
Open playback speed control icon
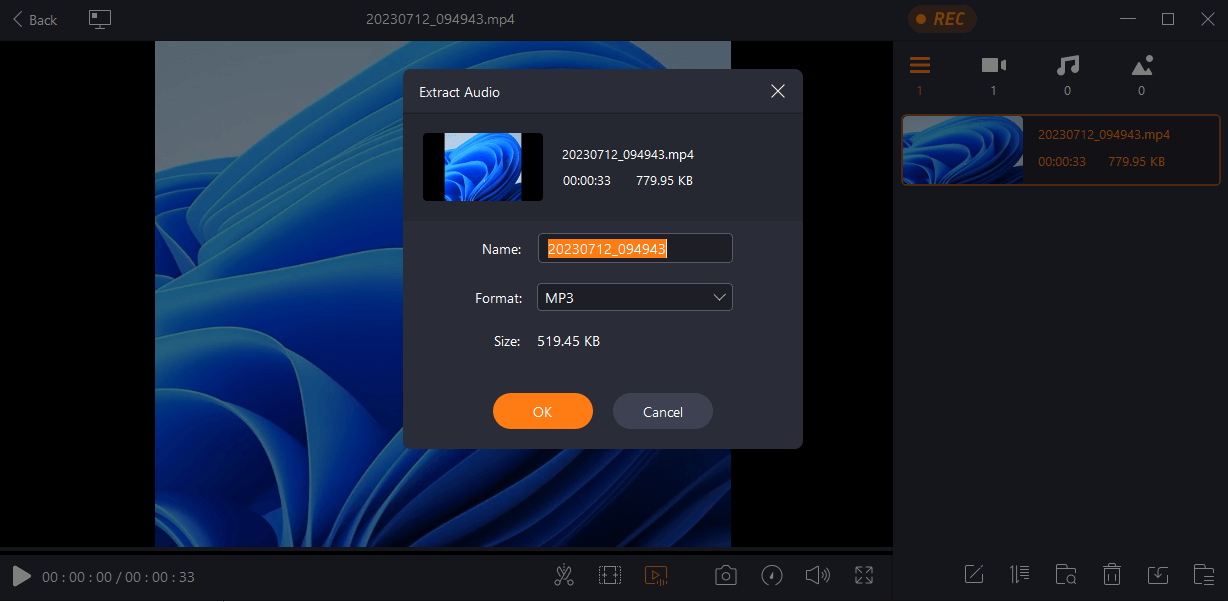pyautogui.click(x=772, y=575)
